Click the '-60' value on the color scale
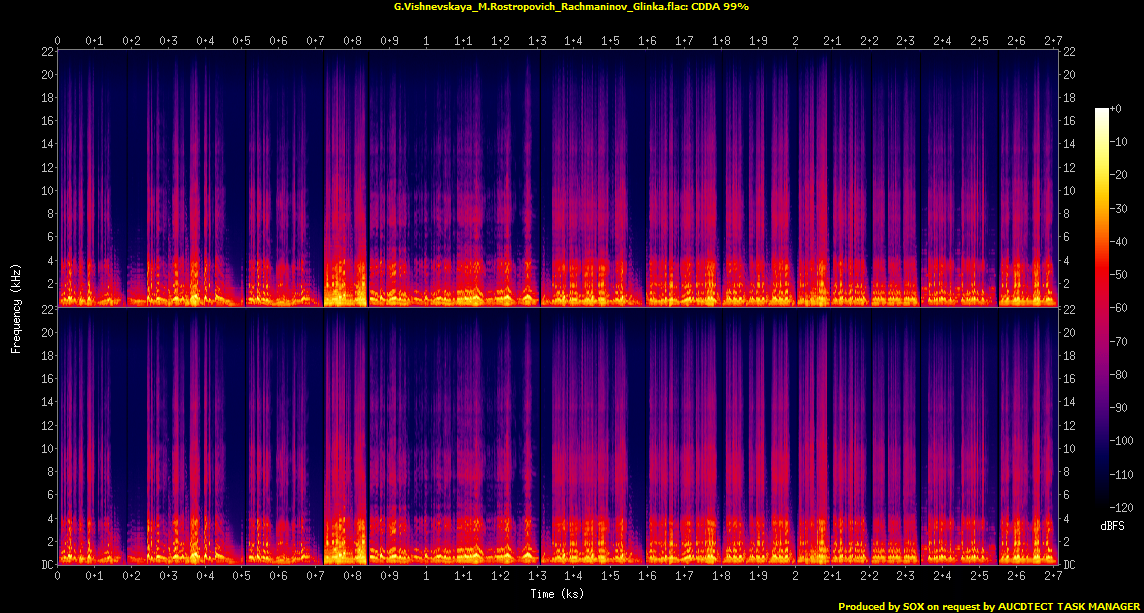 [x=1119, y=308]
